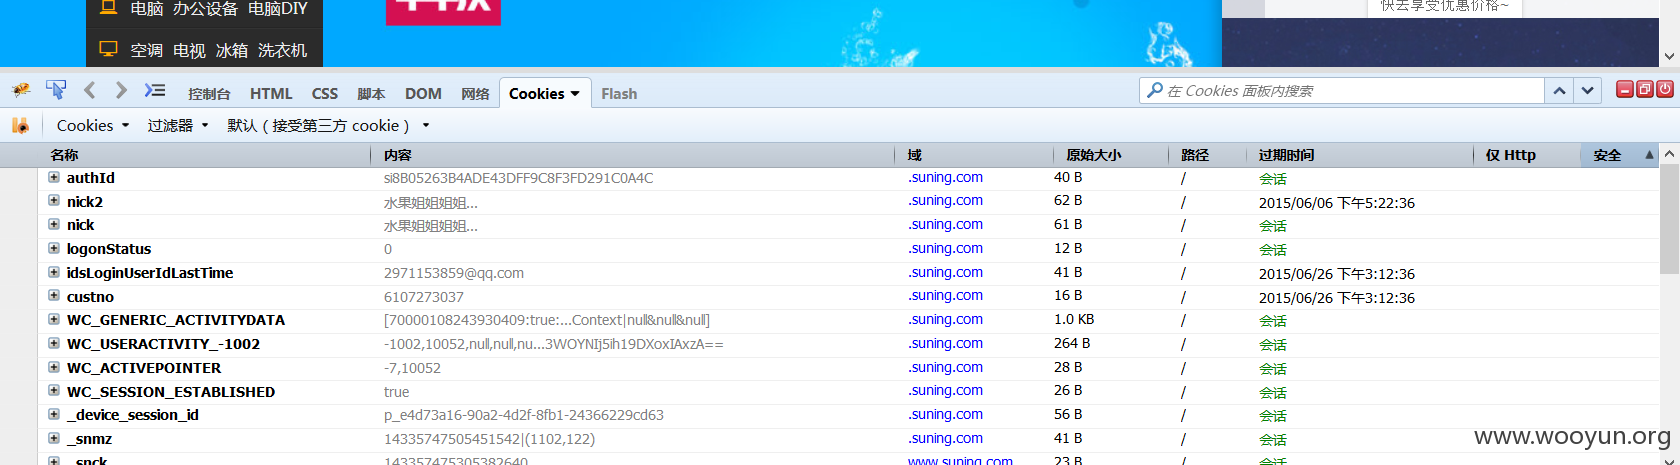
Task: Click the page scrollbar down arrow
Action: tap(1669, 57)
